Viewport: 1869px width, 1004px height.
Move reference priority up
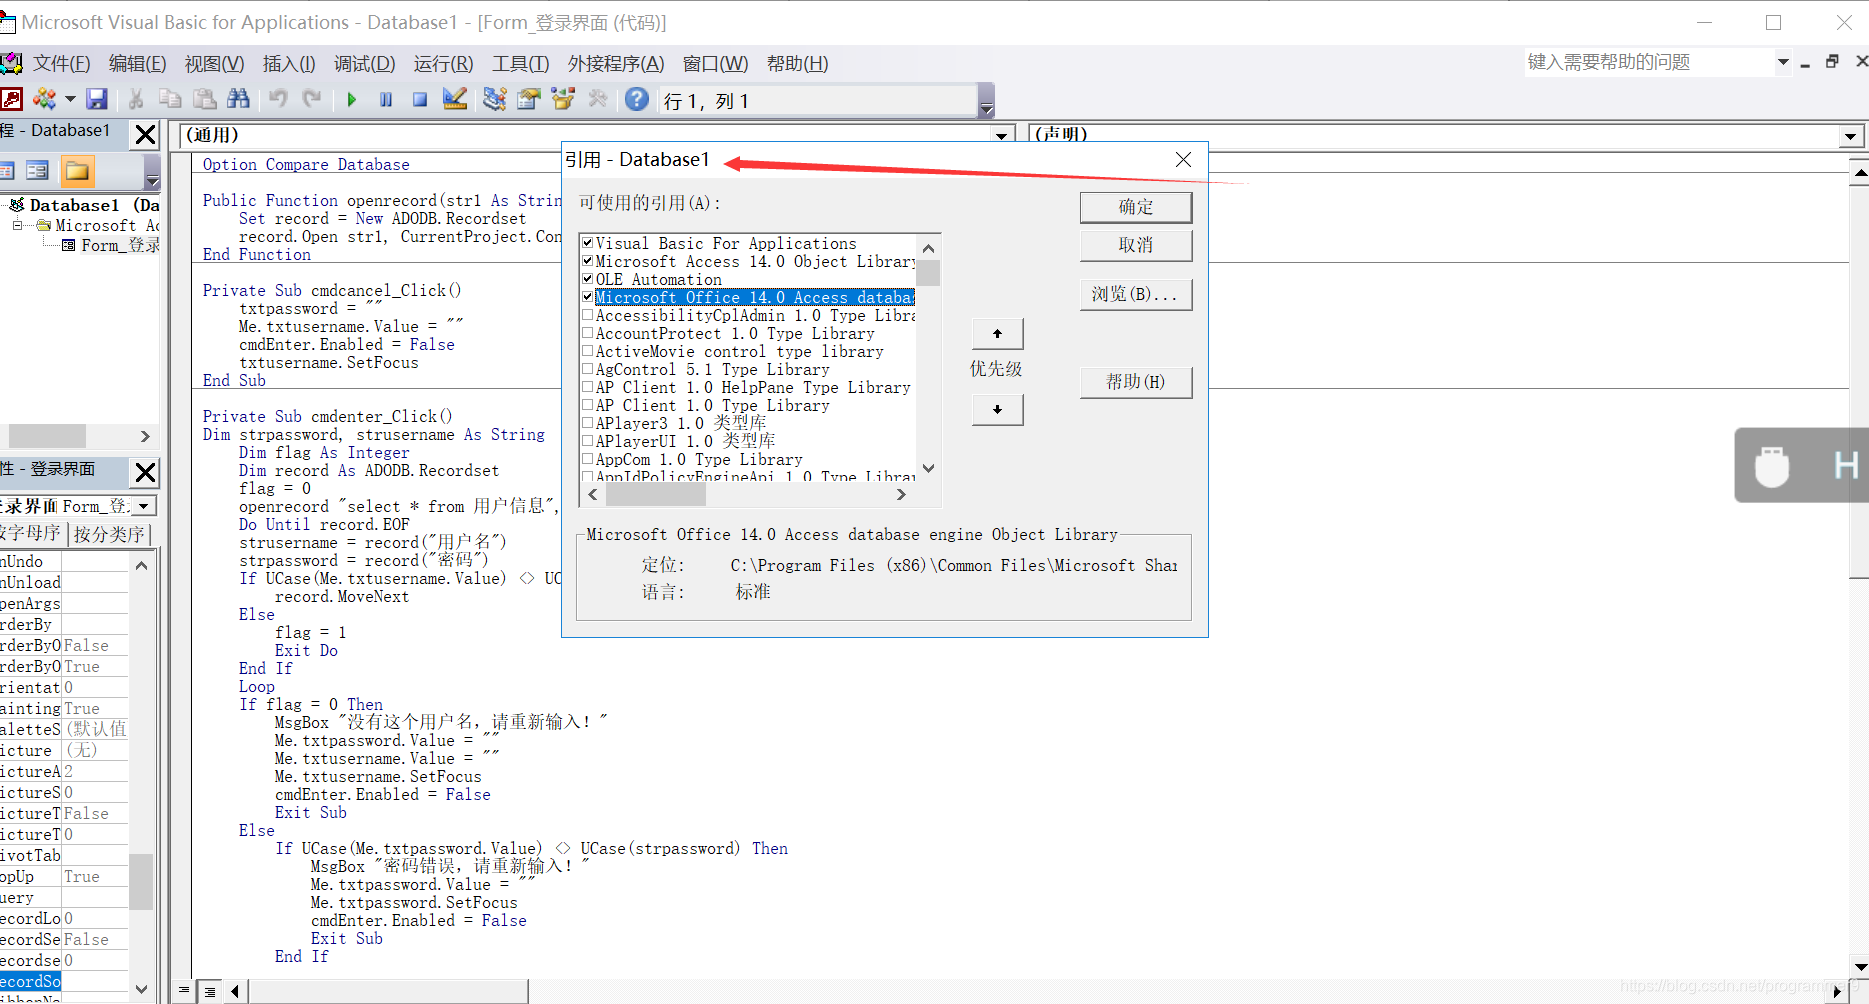coord(997,333)
